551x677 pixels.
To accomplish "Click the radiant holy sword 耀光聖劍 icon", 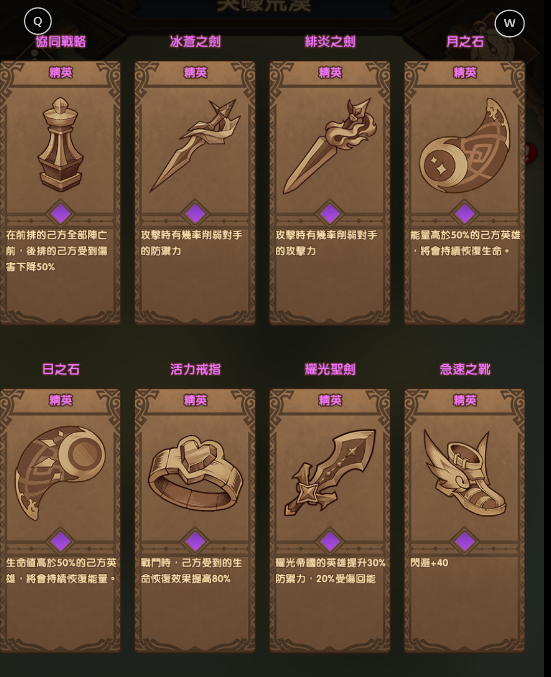I will coord(330,472).
